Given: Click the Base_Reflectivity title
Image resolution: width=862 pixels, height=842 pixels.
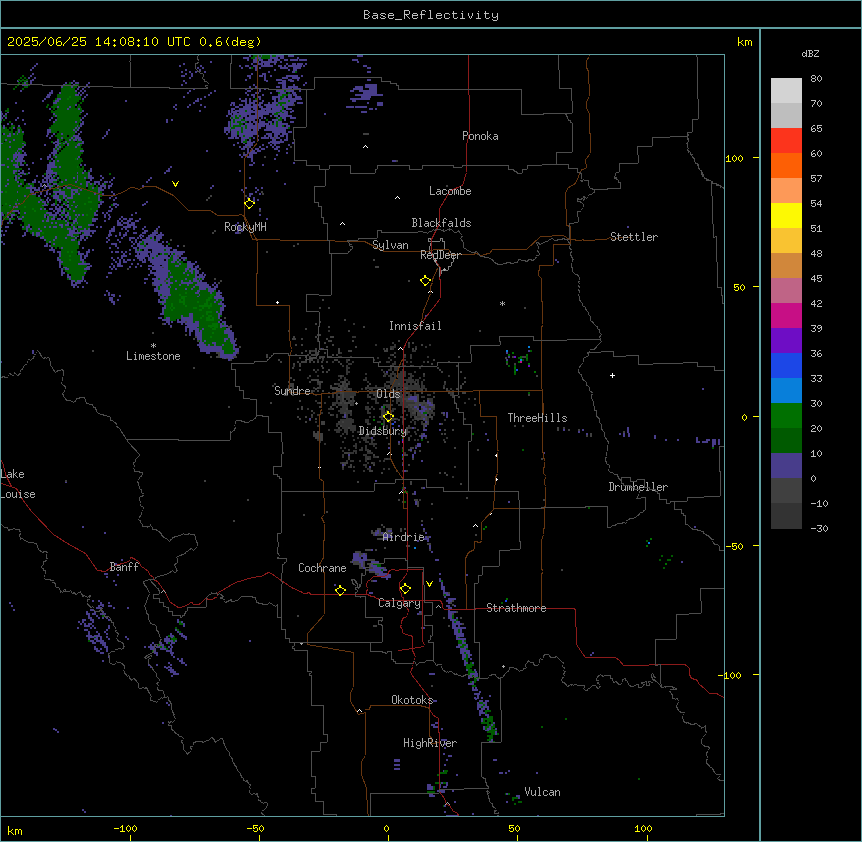Looking at the screenshot, I should (x=431, y=15).
